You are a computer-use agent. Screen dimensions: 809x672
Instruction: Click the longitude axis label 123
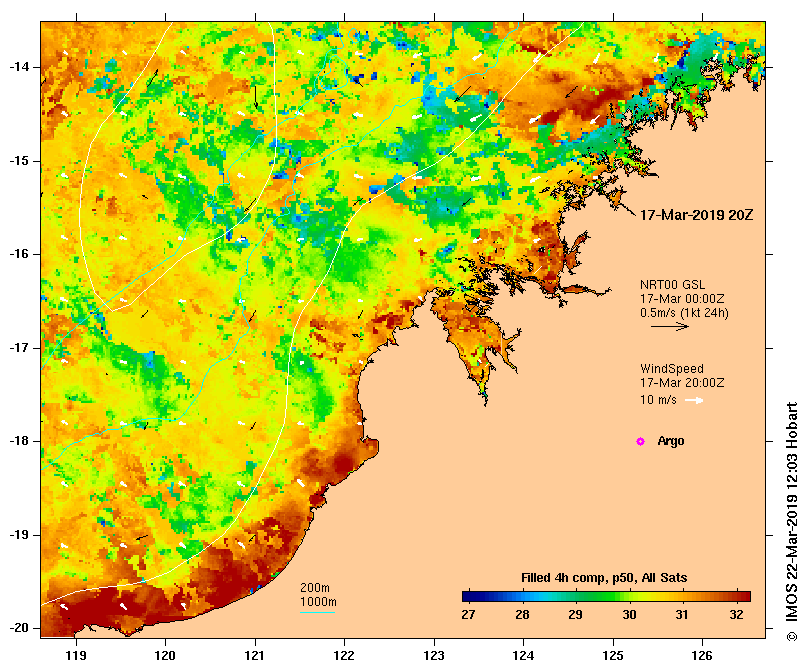(x=434, y=656)
